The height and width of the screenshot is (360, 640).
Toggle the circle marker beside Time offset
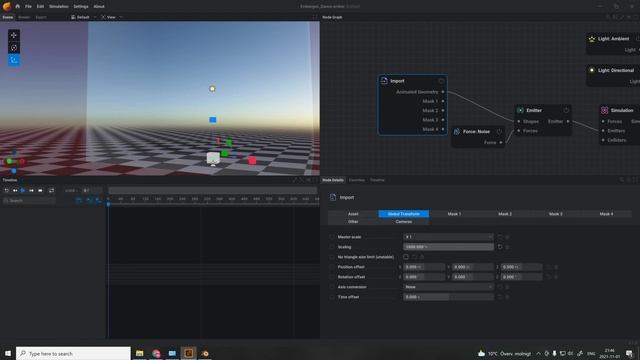click(331, 297)
